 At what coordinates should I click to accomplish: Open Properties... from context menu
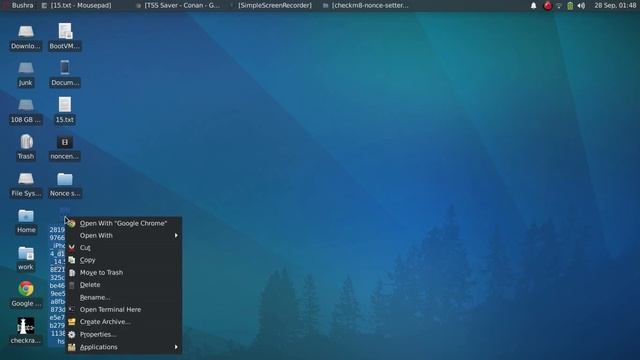pyautogui.click(x=124, y=334)
